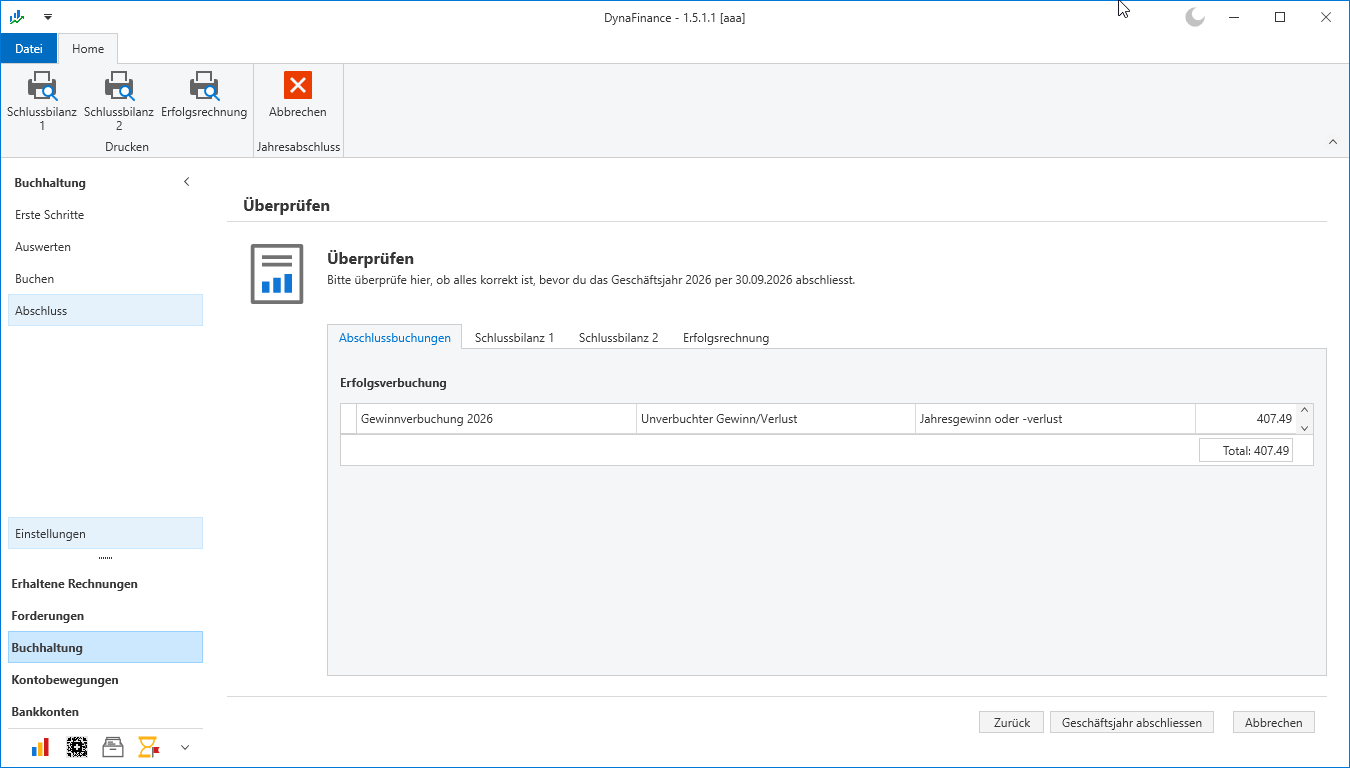Open the Datei menu tab
1350x768 pixels.
tap(29, 49)
